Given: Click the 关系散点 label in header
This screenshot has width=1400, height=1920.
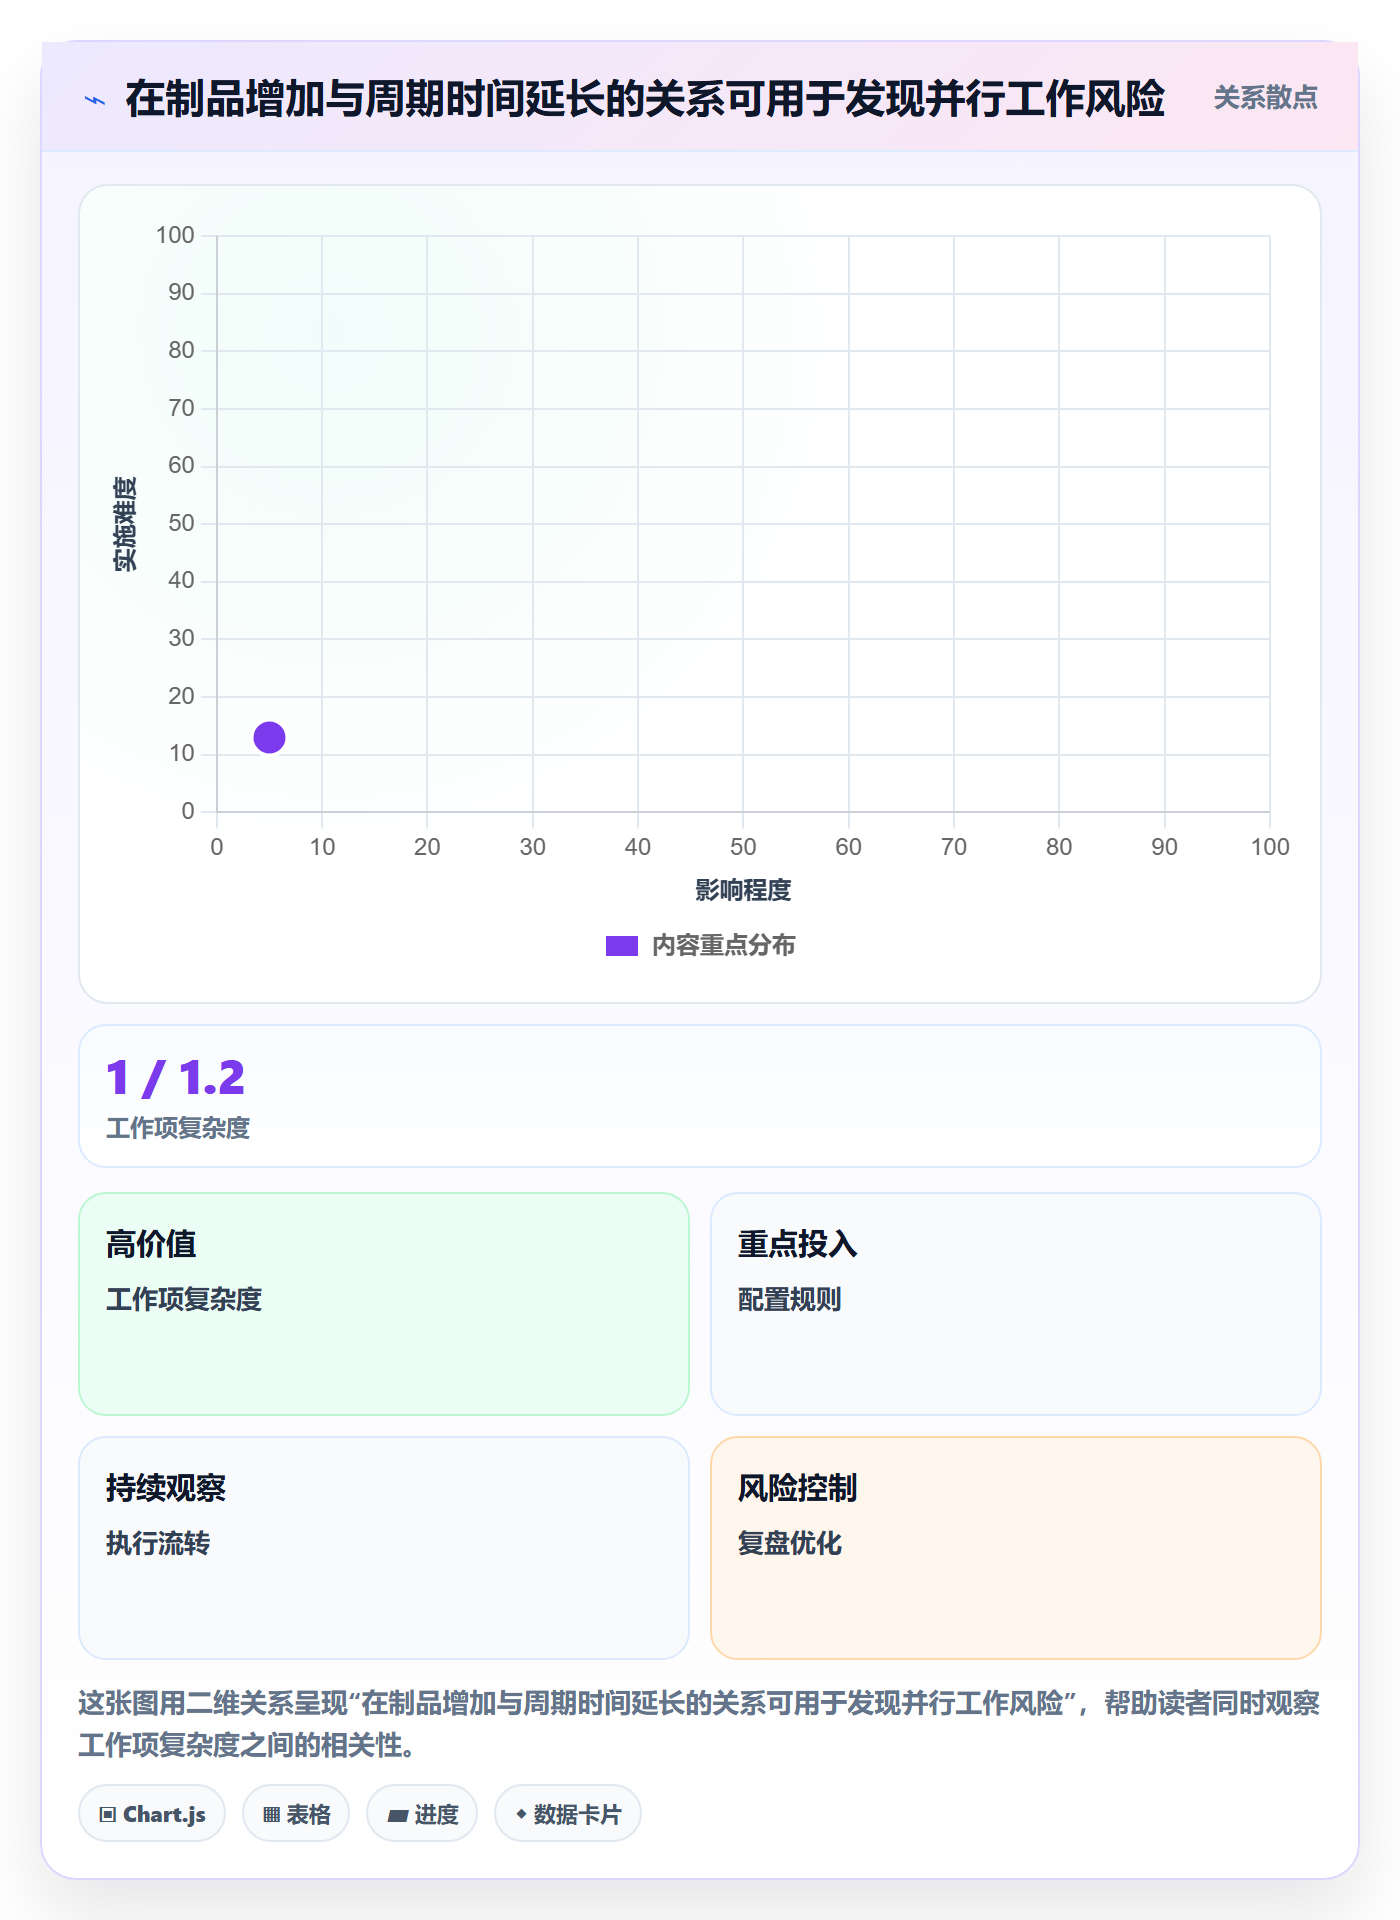Looking at the screenshot, I should (1265, 98).
